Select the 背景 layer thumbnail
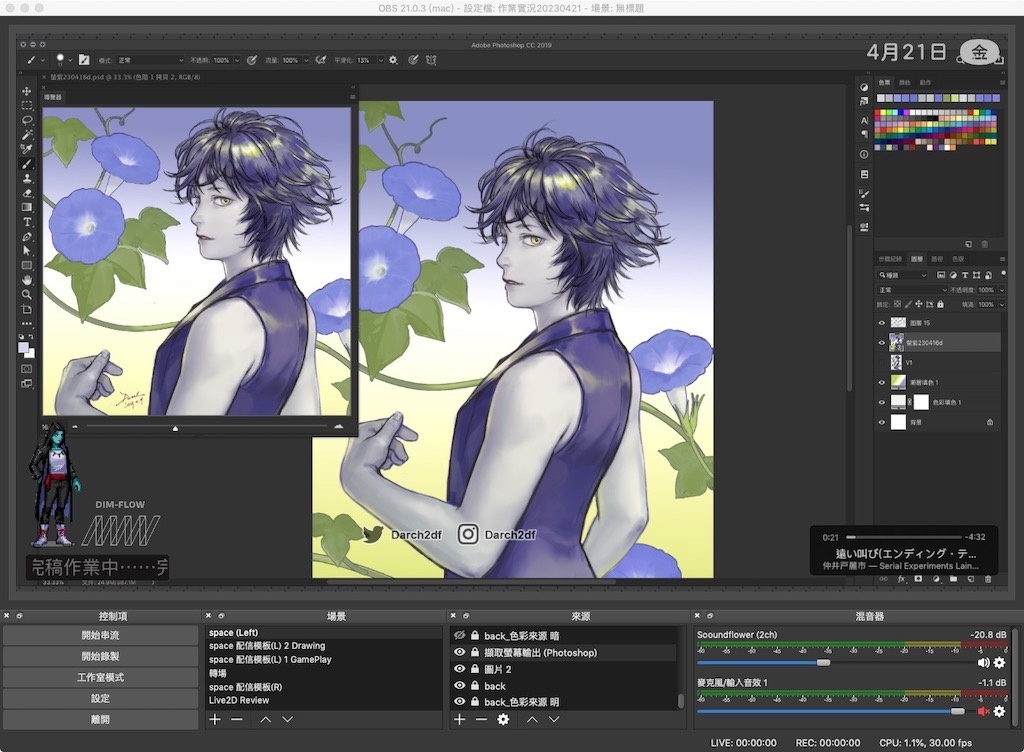 coord(899,422)
